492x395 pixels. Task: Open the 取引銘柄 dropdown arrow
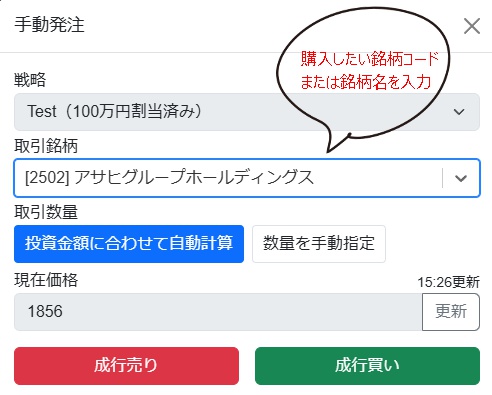pyautogui.click(x=461, y=178)
